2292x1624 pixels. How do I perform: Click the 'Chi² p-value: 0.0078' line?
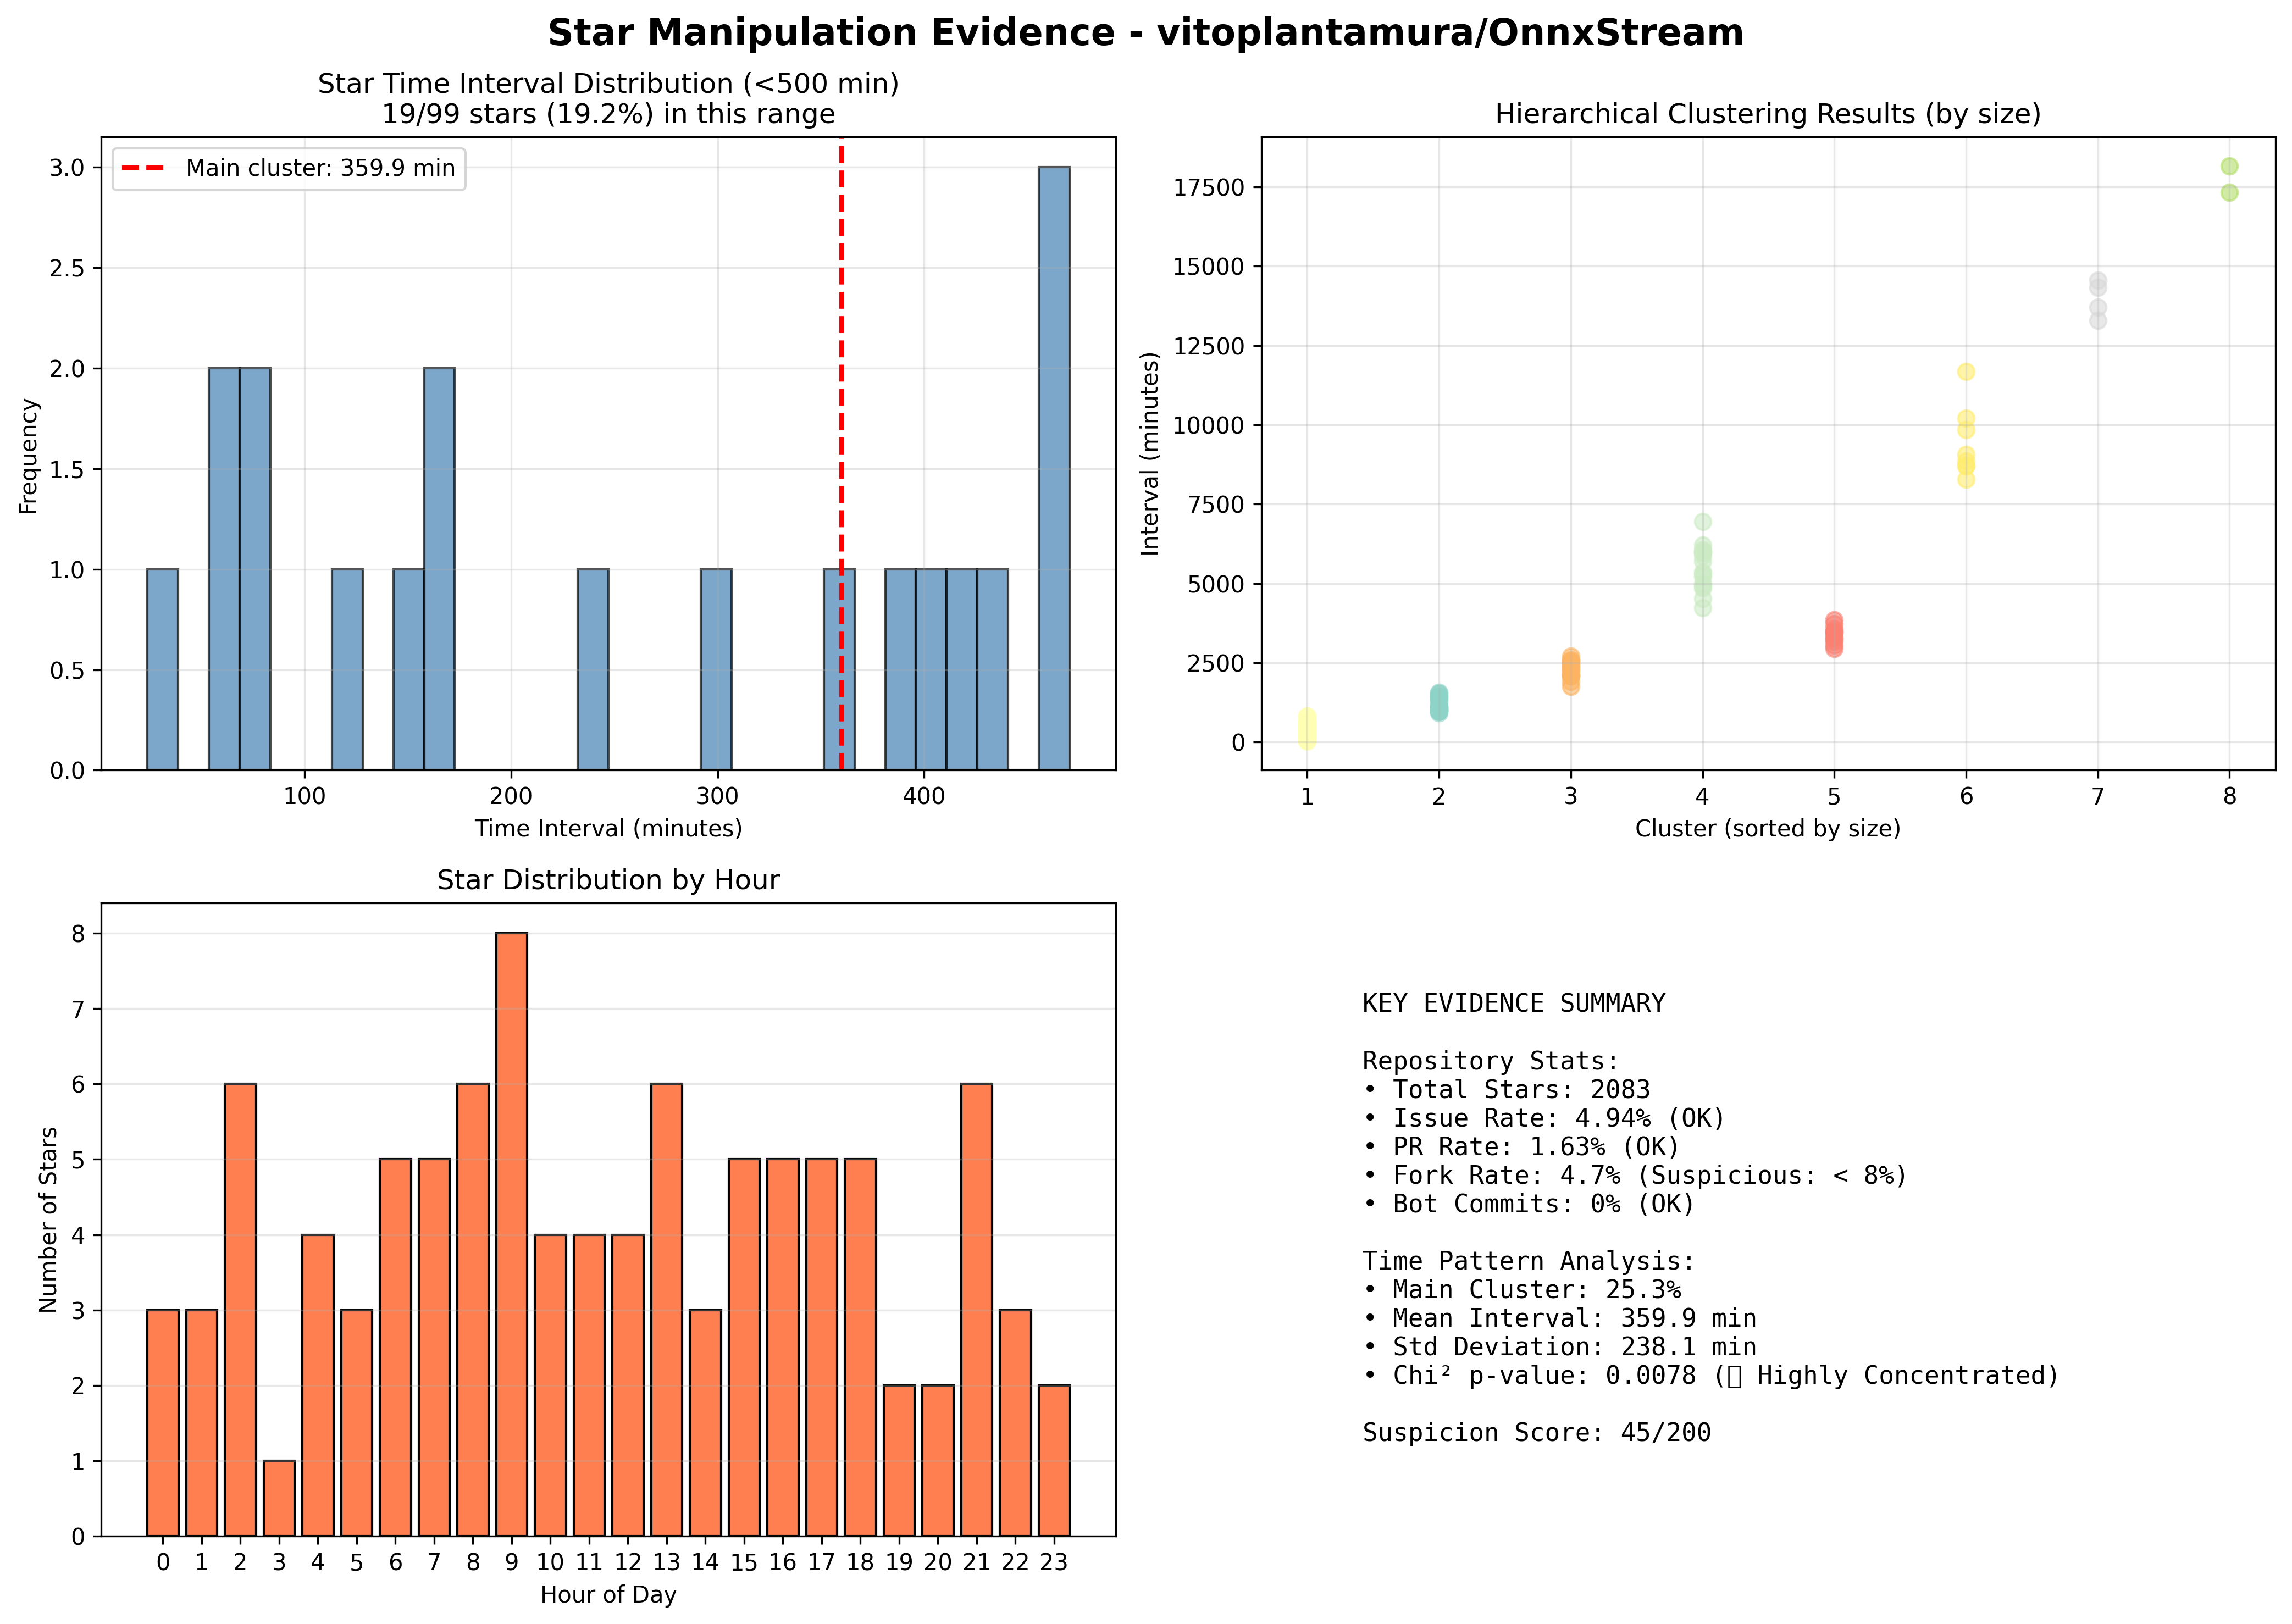(x=1529, y=1376)
